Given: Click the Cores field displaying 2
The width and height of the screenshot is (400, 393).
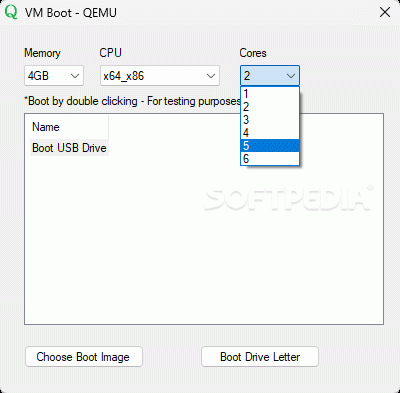Looking at the screenshot, I should point(270,76).
